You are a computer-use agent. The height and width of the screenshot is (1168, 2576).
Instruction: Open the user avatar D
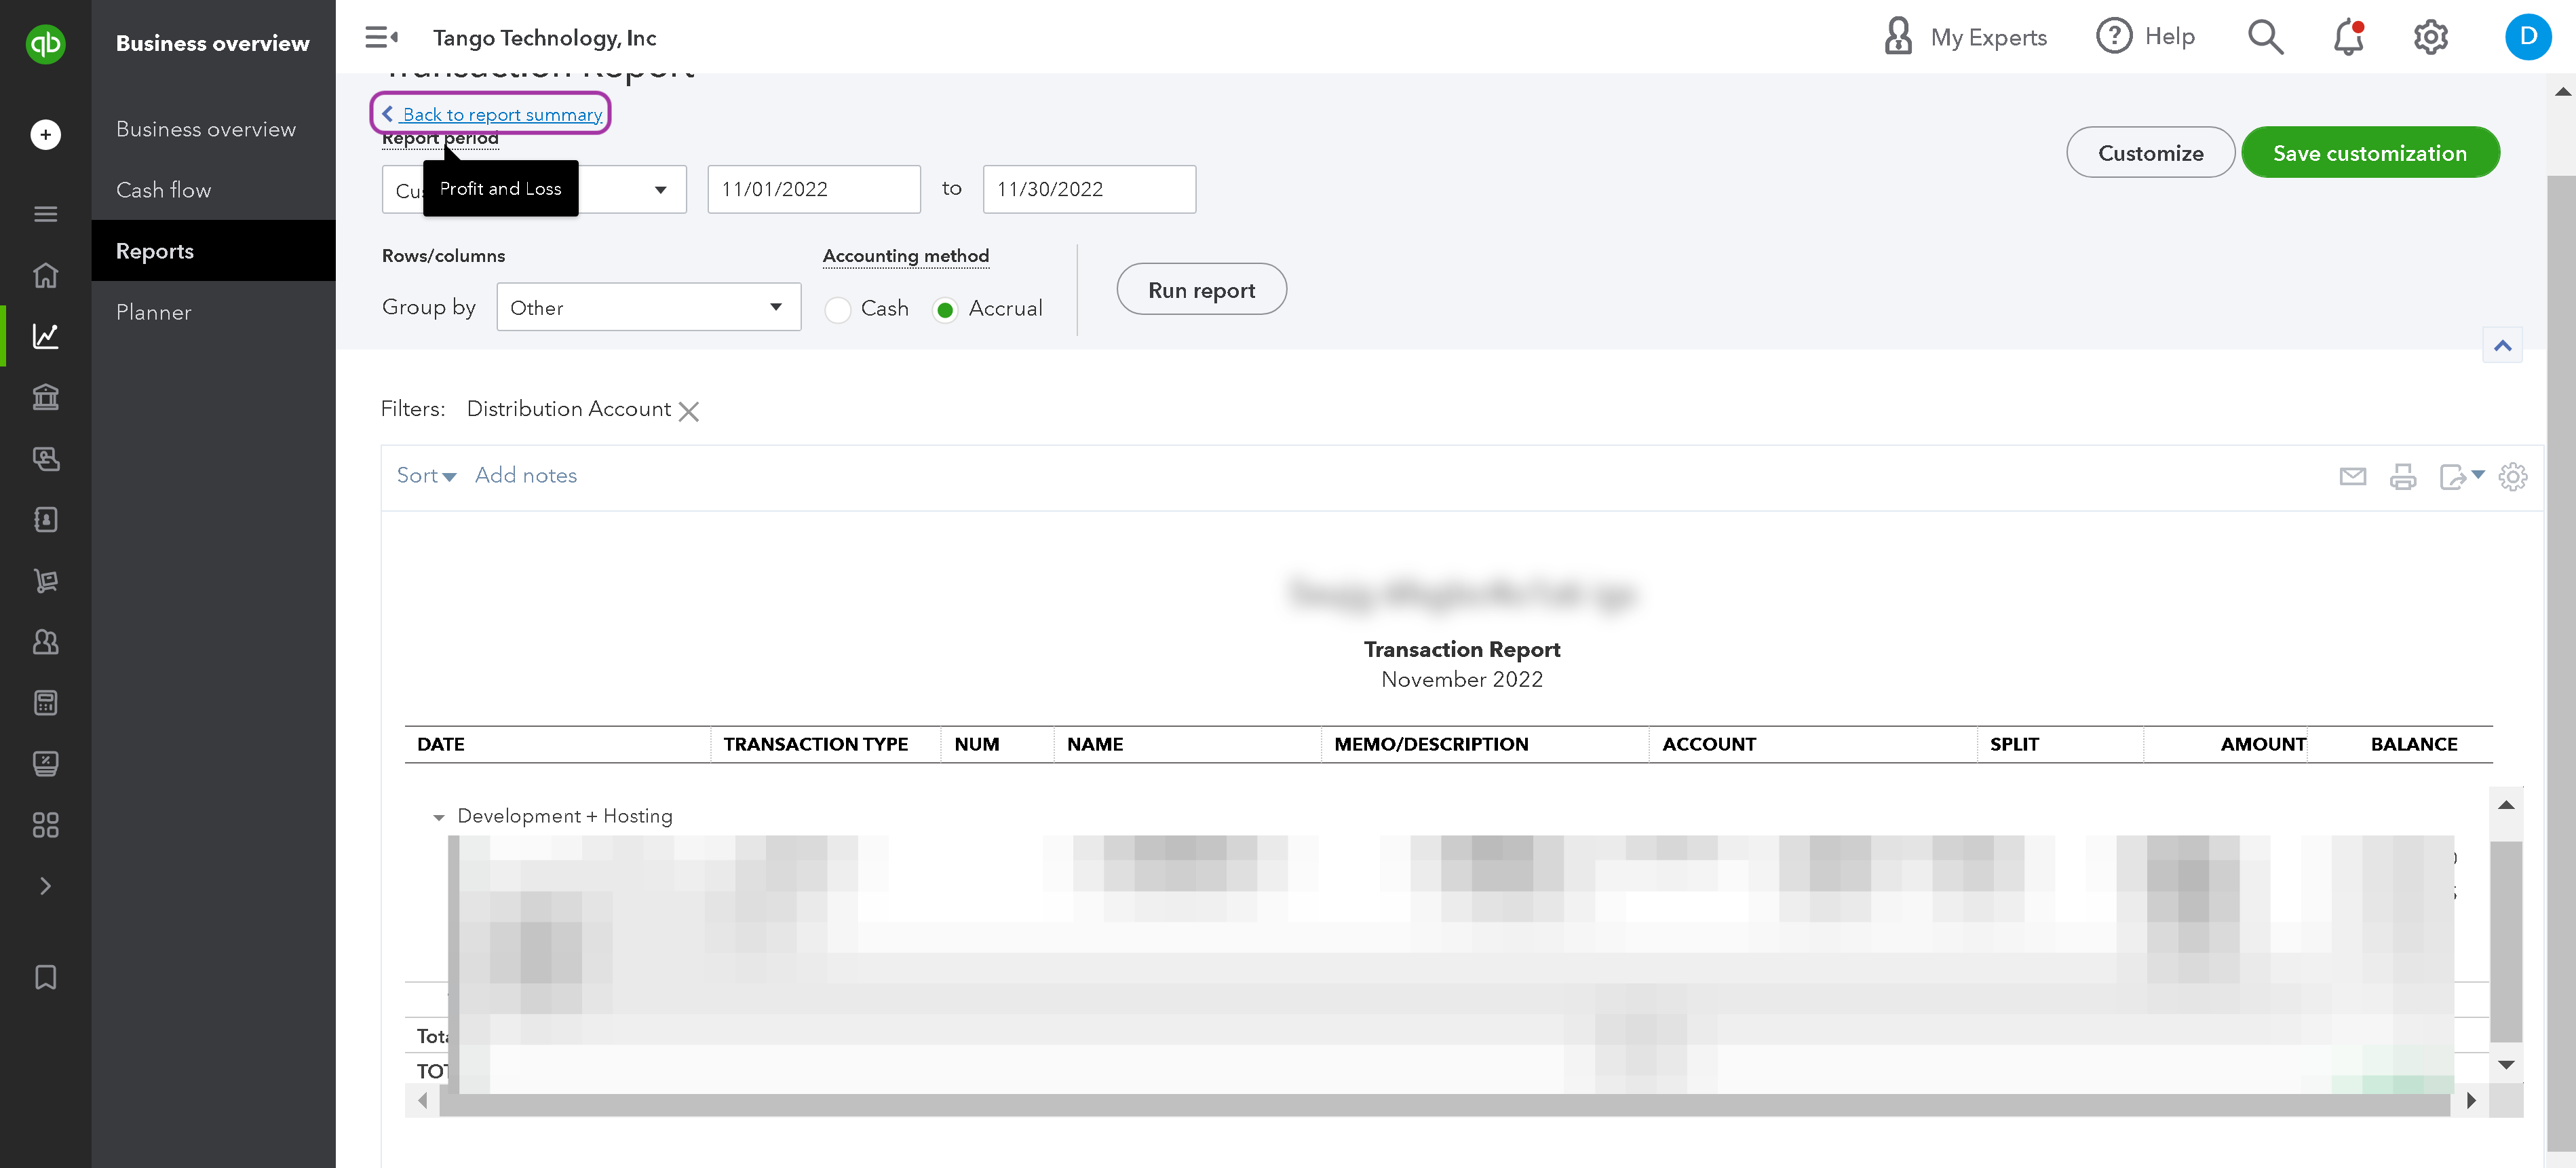pos(2528,37)
